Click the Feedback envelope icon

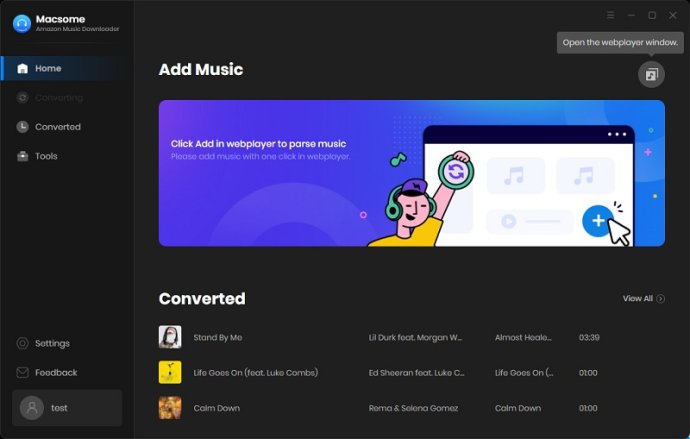tap(22, 373)
